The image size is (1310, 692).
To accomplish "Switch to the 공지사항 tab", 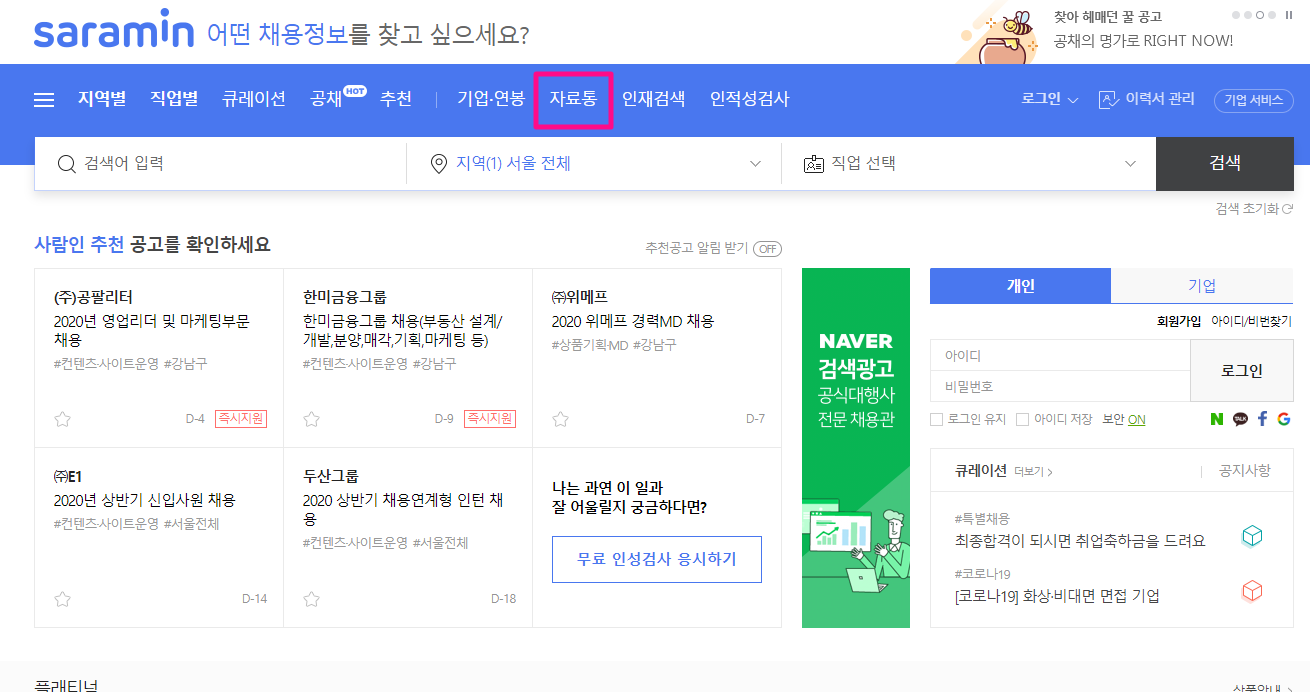I will [1245, 470].
